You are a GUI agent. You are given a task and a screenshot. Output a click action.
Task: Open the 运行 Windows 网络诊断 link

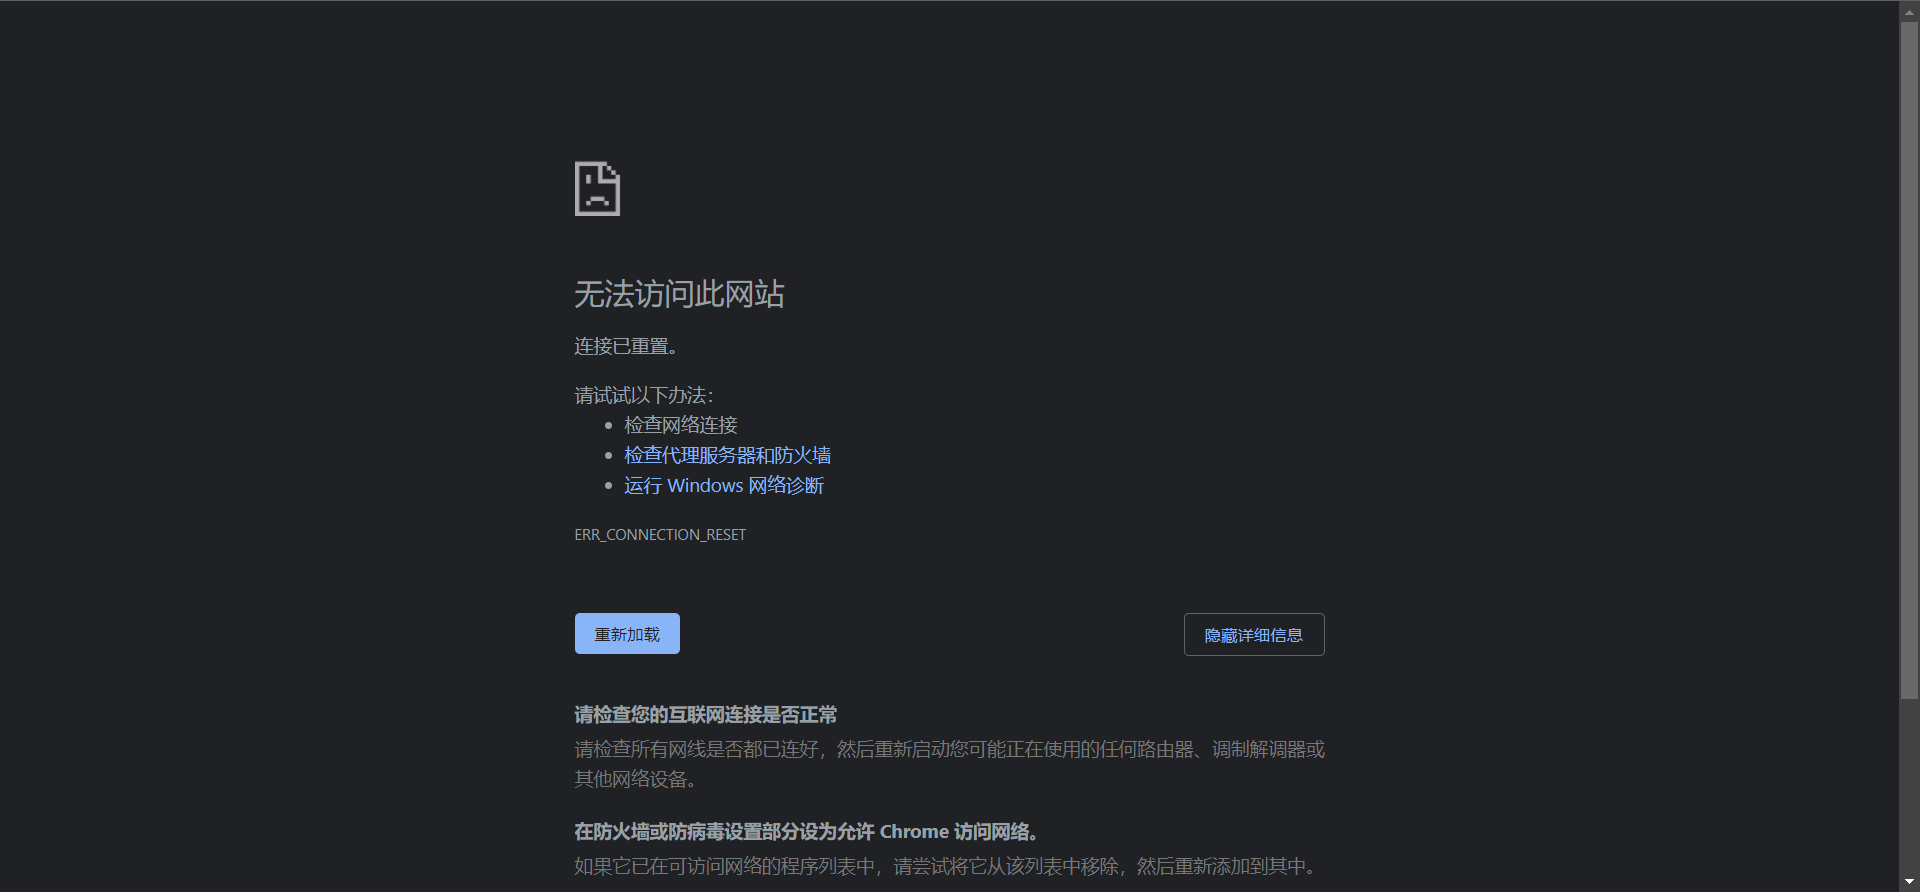[x=723, y=486]
